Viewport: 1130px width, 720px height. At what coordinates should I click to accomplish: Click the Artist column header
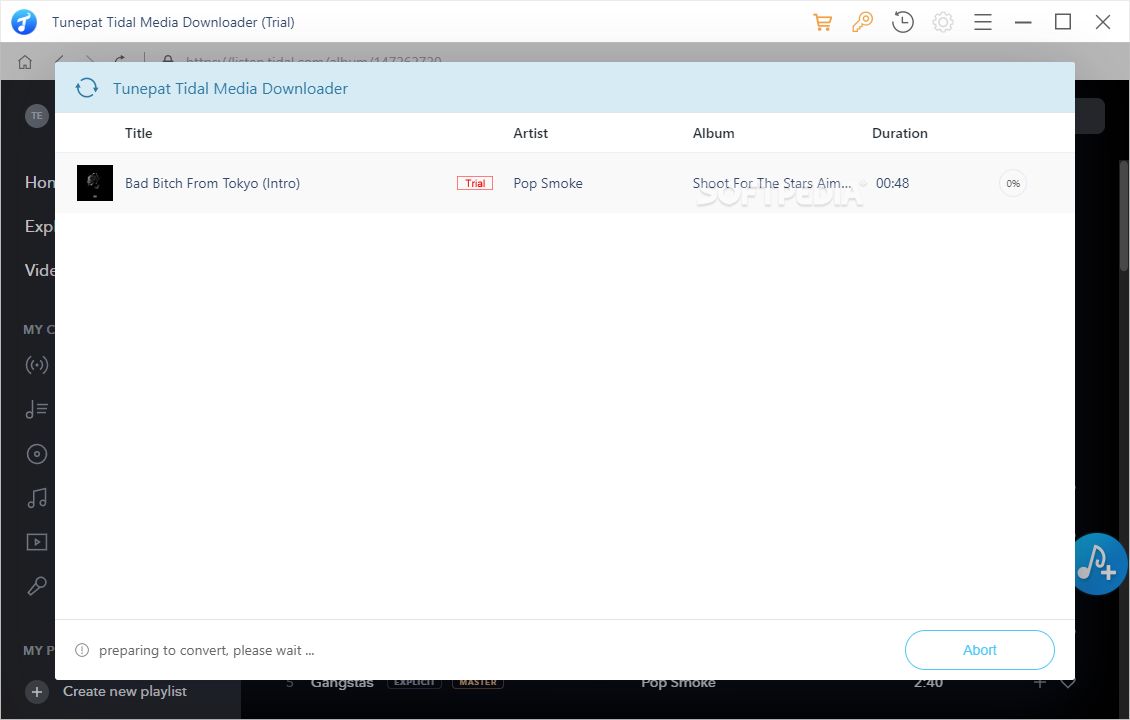point(530,133)
